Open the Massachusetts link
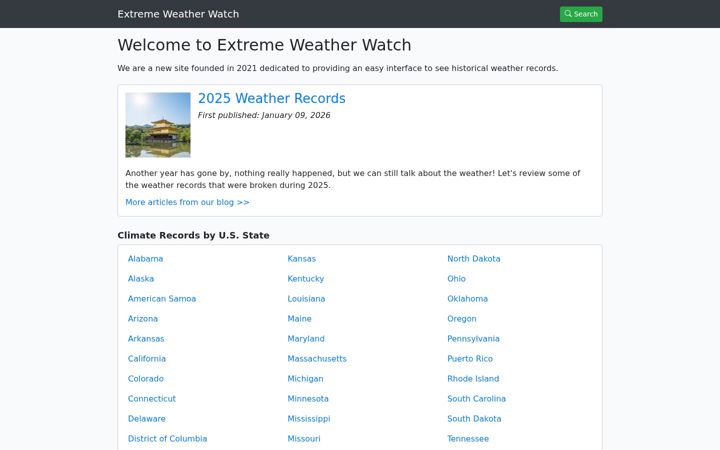720x450 pixels. [x=317, y=359]
